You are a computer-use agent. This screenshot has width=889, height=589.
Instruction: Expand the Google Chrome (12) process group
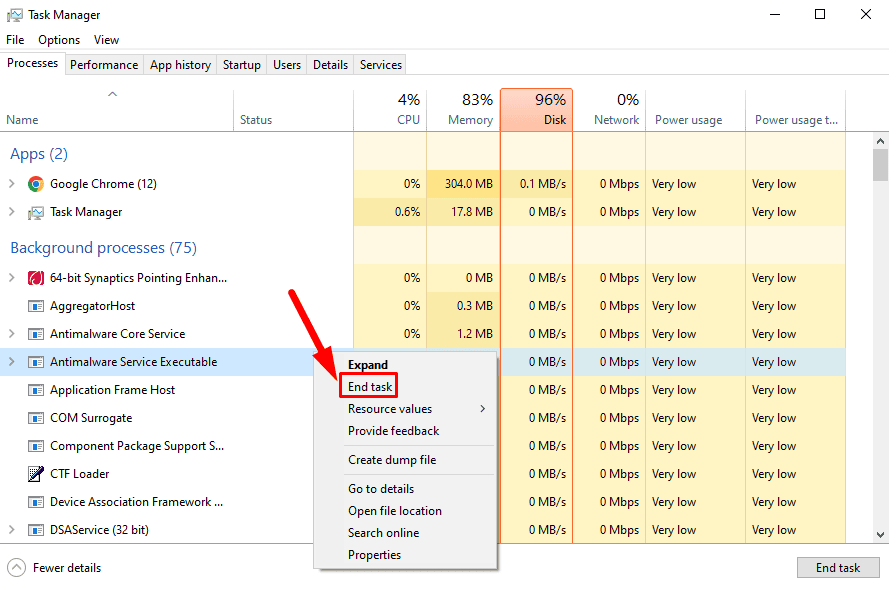11,184
